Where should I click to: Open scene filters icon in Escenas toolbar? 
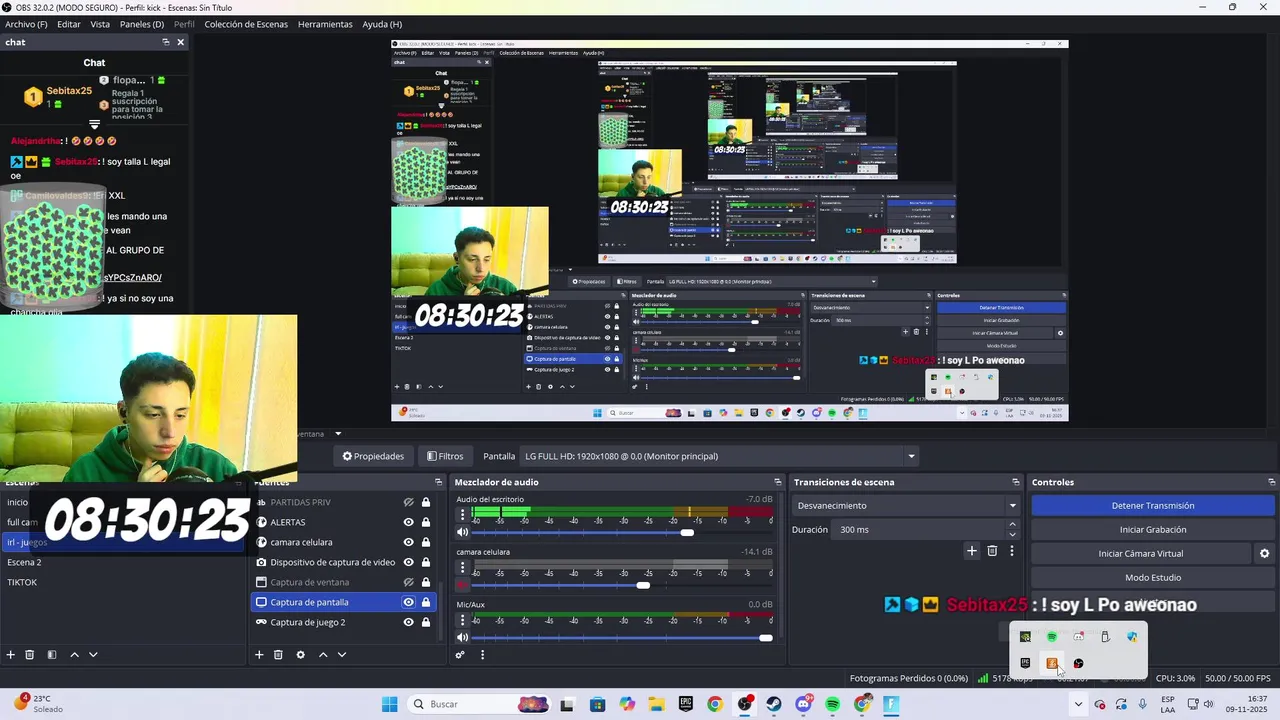coord(52,655)
